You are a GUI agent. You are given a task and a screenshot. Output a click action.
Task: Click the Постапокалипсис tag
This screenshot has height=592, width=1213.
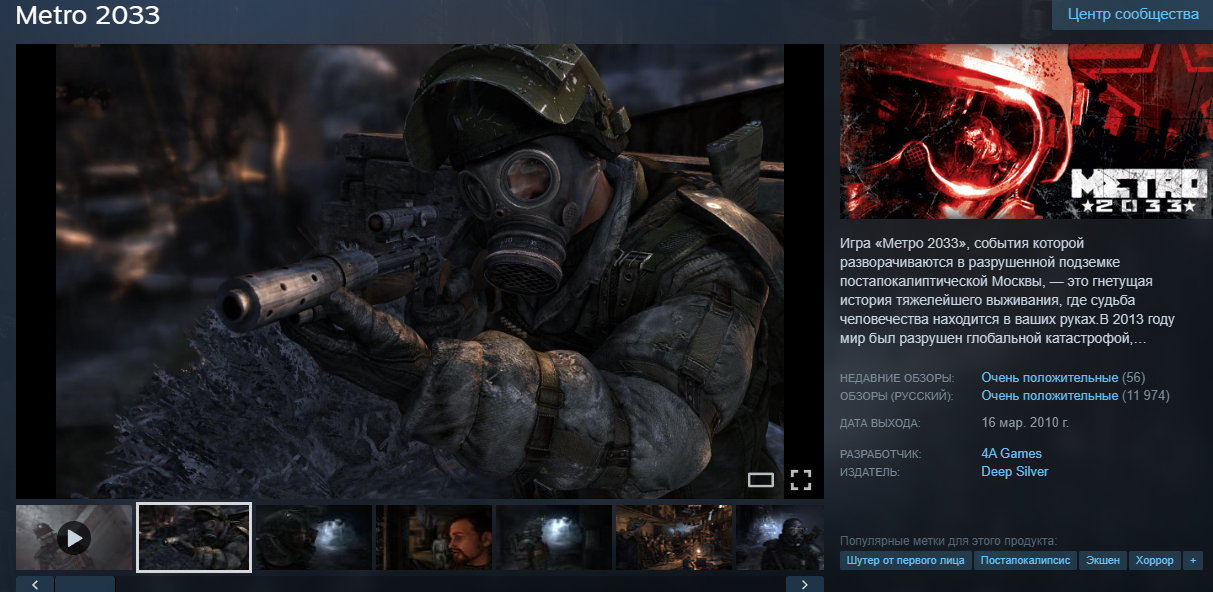click(1026, 561)
